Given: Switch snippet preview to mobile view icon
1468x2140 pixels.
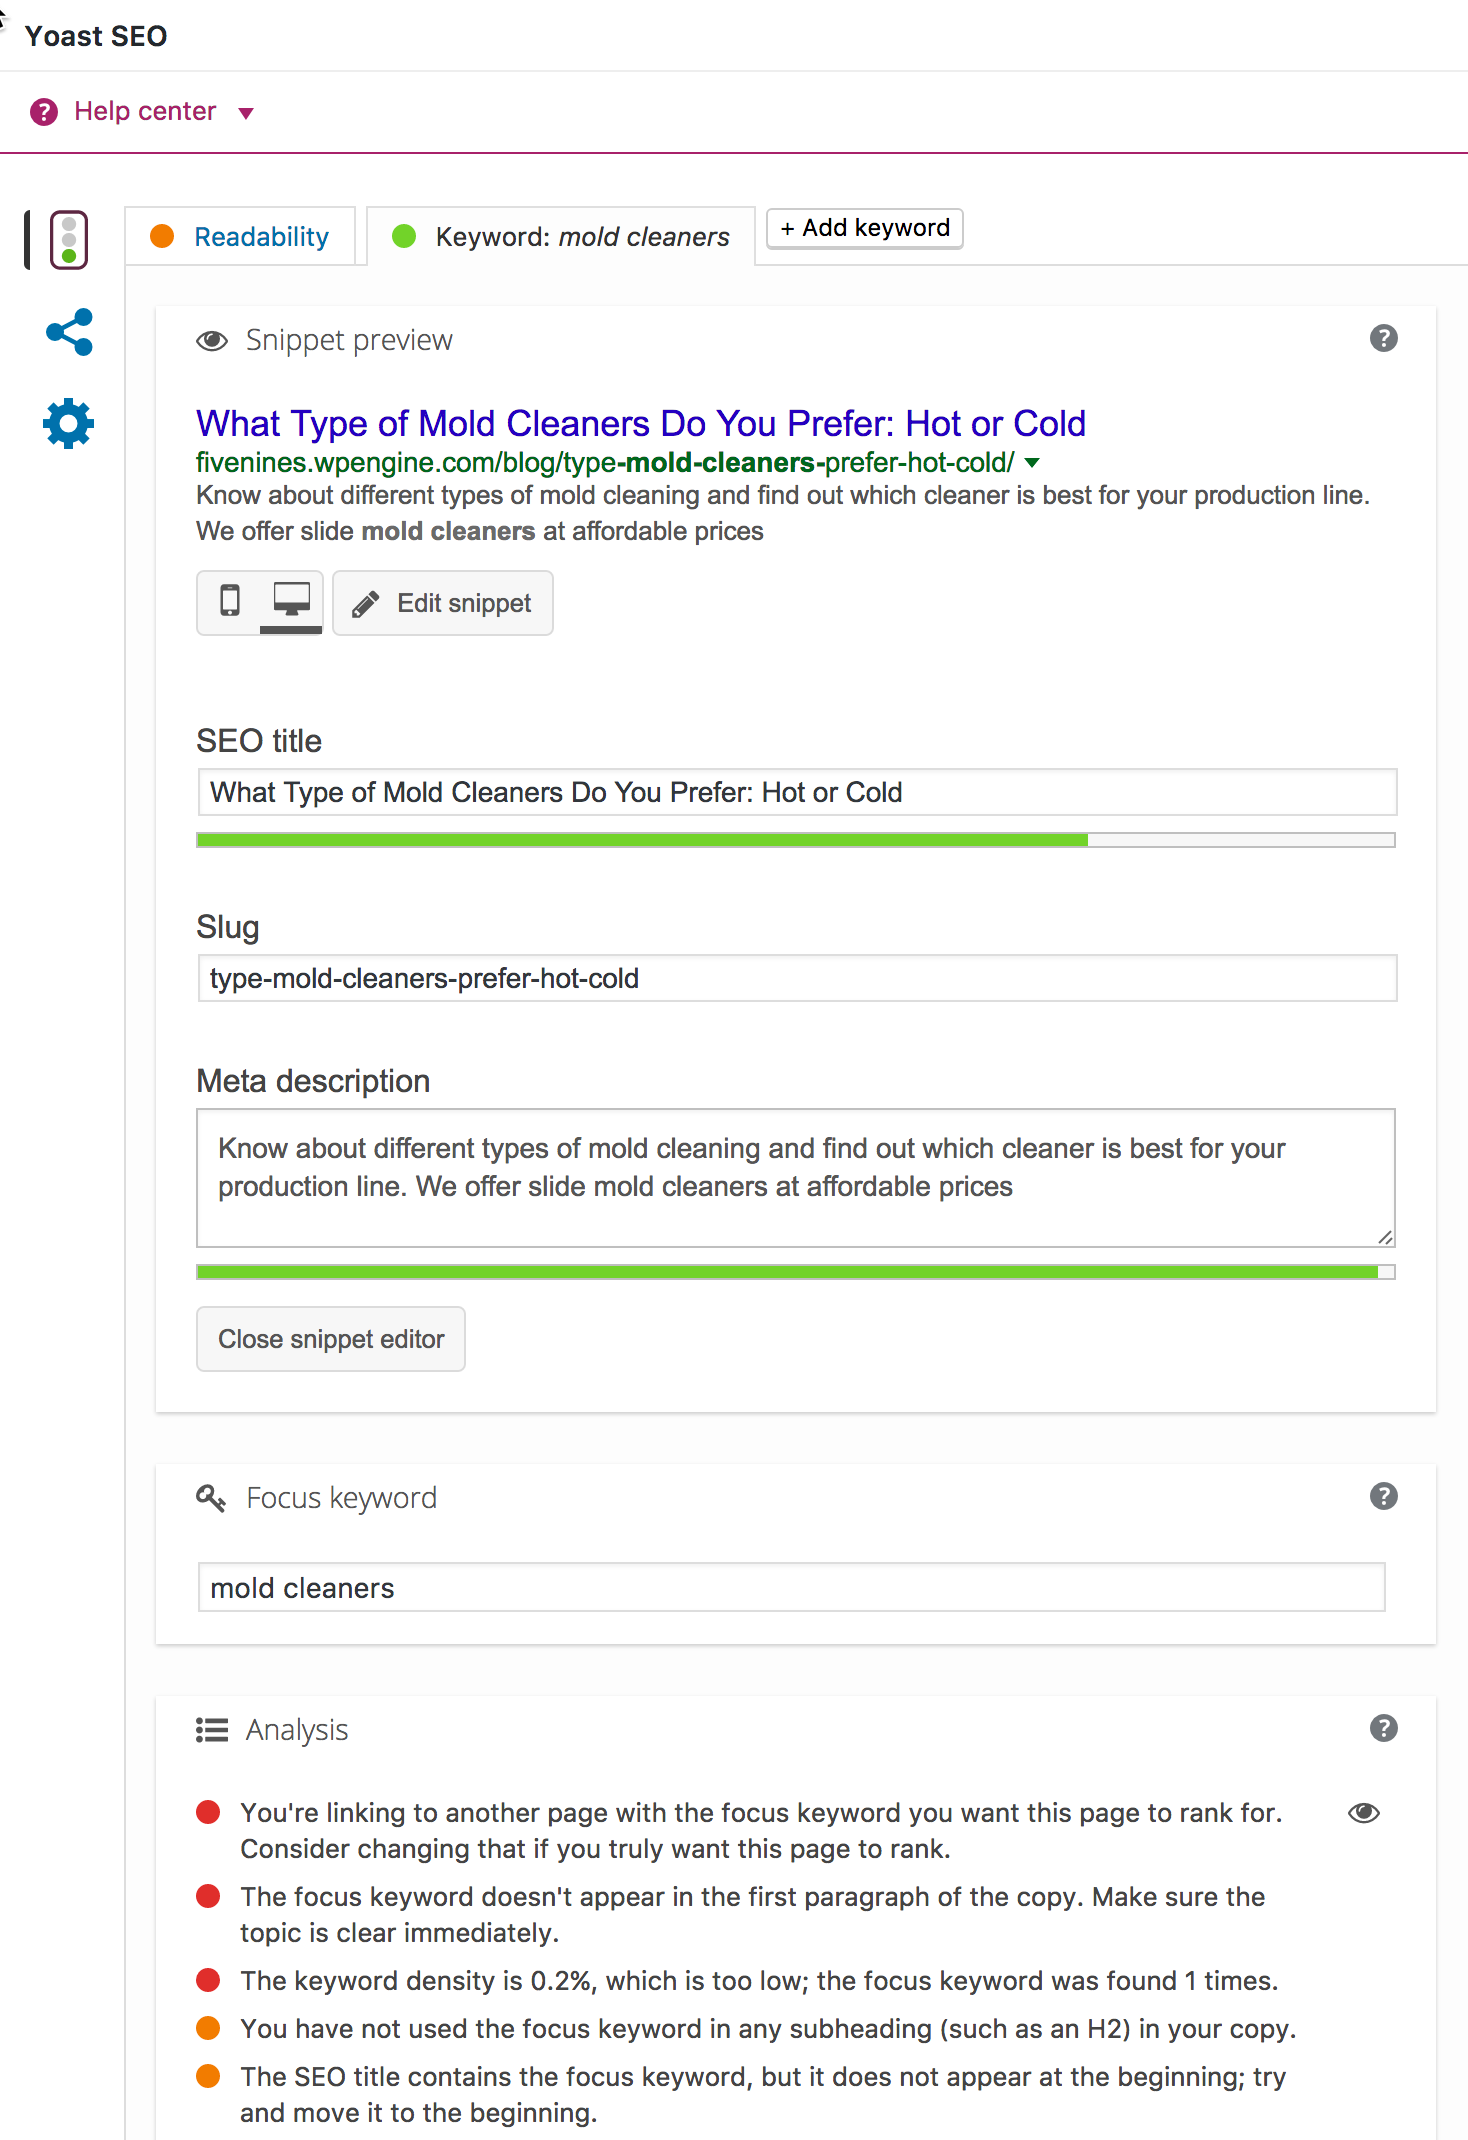Looking at the screenshot, I should point(231,602).
